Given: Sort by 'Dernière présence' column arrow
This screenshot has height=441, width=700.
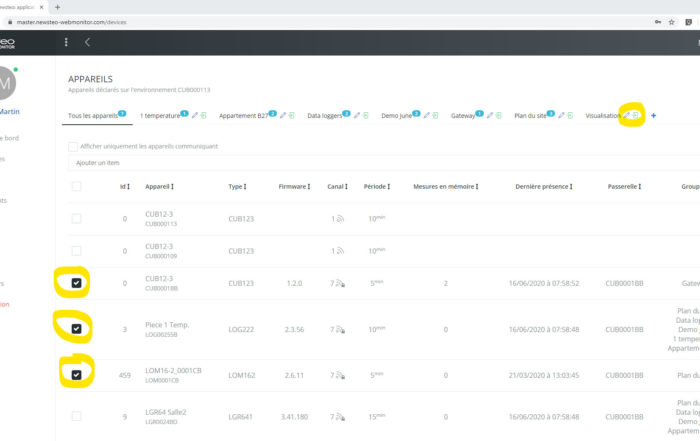Looking at the screenshot, I should click(571, 187).
